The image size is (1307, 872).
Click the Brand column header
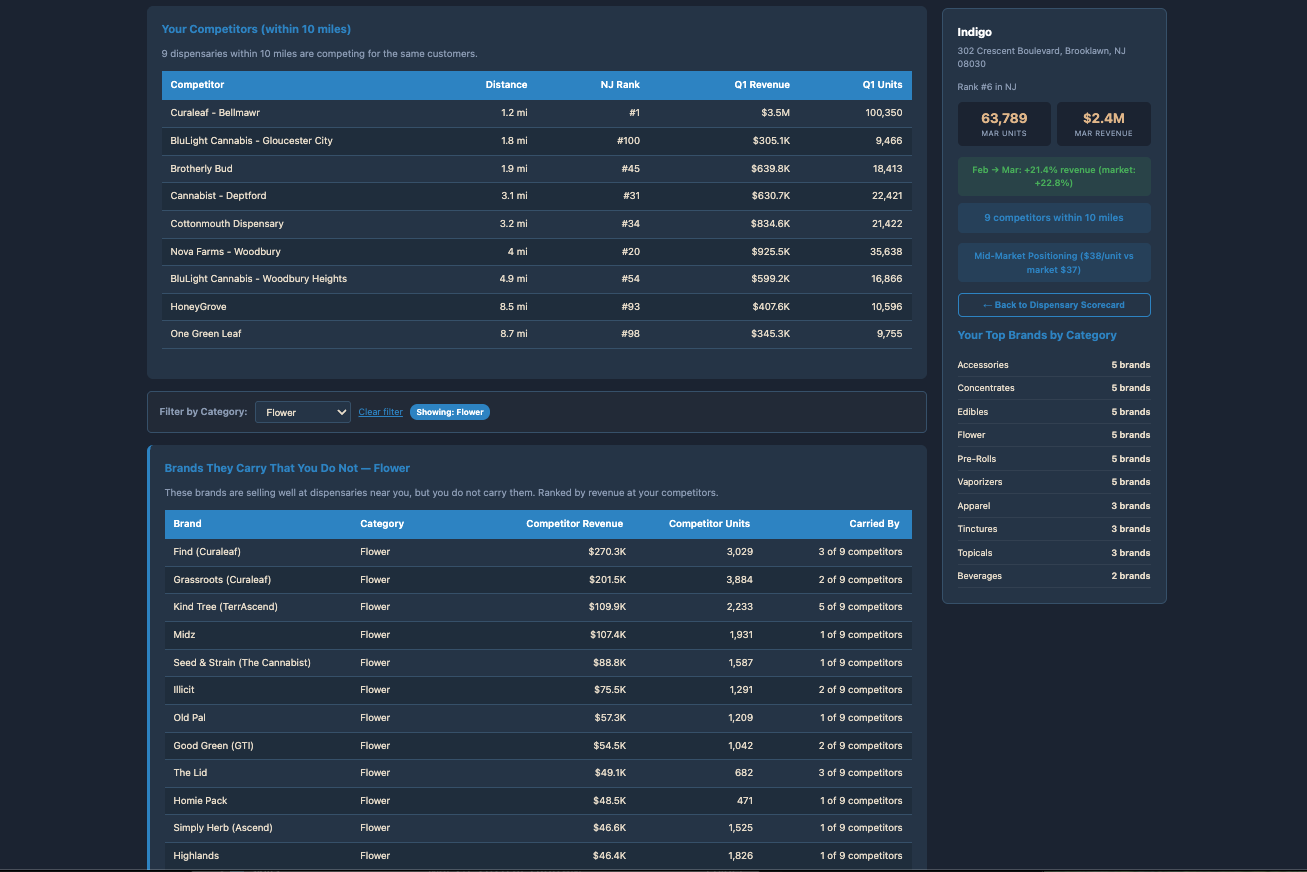tap(187, 524)
